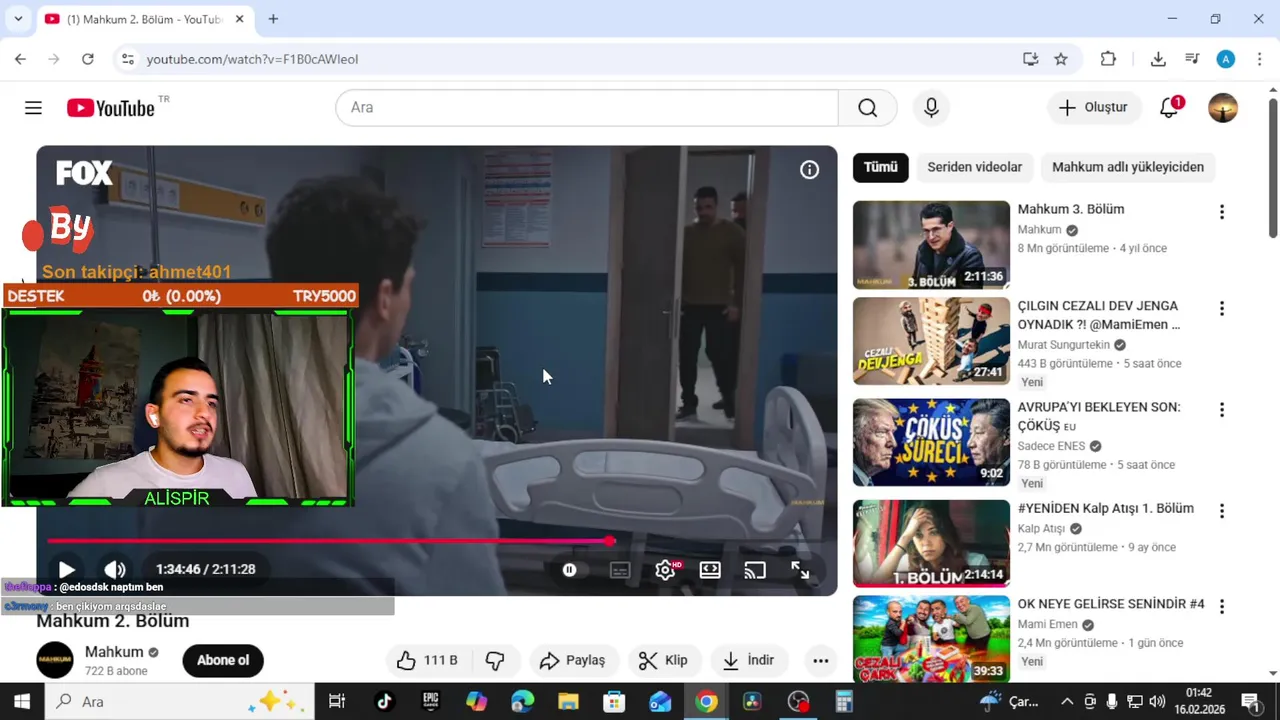Open #YENİDEN Kalp Atışı 1. Bölüm title
The height and width of the screenshot is (720, 1280).
(x=1105, y=509)
